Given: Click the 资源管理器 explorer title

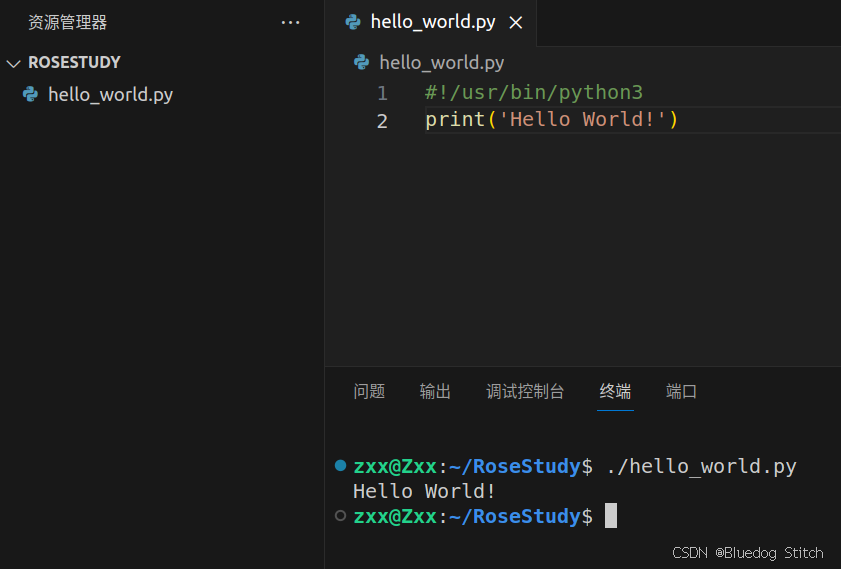Looking at the screenshot, I should coord(68,23).
